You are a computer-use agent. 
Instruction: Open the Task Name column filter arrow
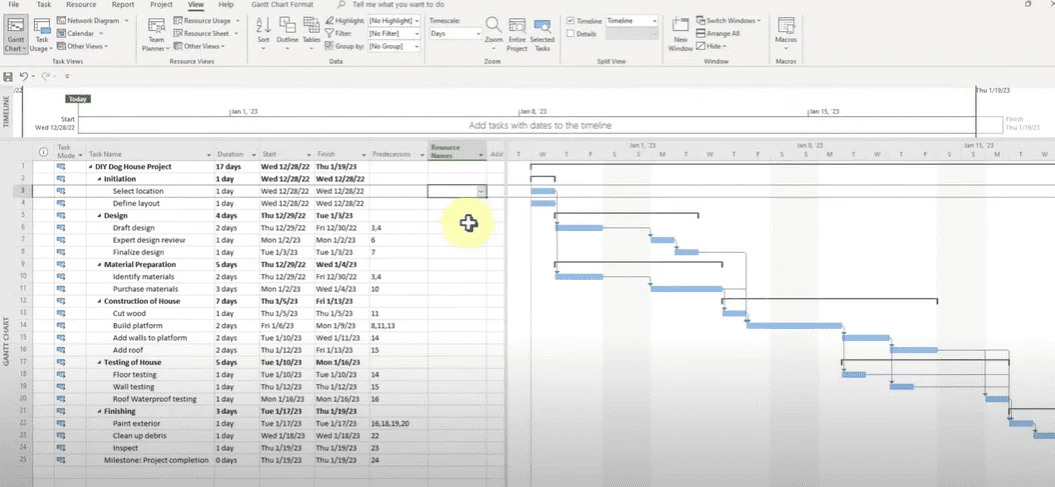point(209,154)
